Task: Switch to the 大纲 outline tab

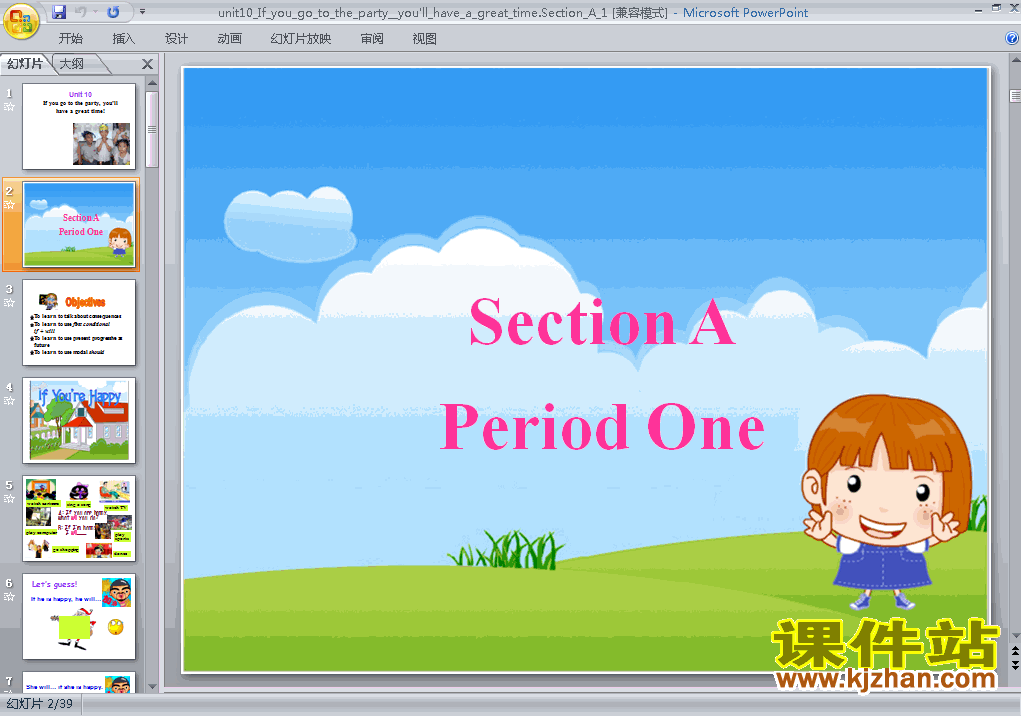Action: [72, 64]
